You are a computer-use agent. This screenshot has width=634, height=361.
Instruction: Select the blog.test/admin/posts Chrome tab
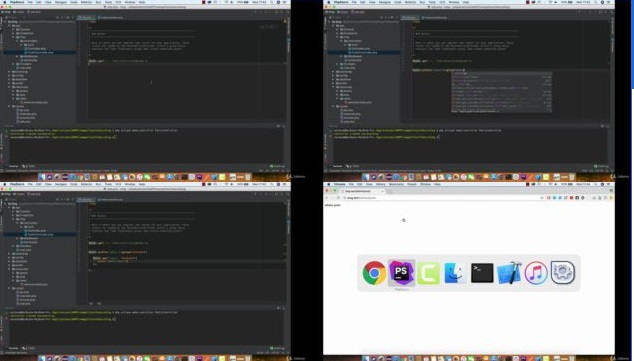pyautogui.click(x=360, y=191)
